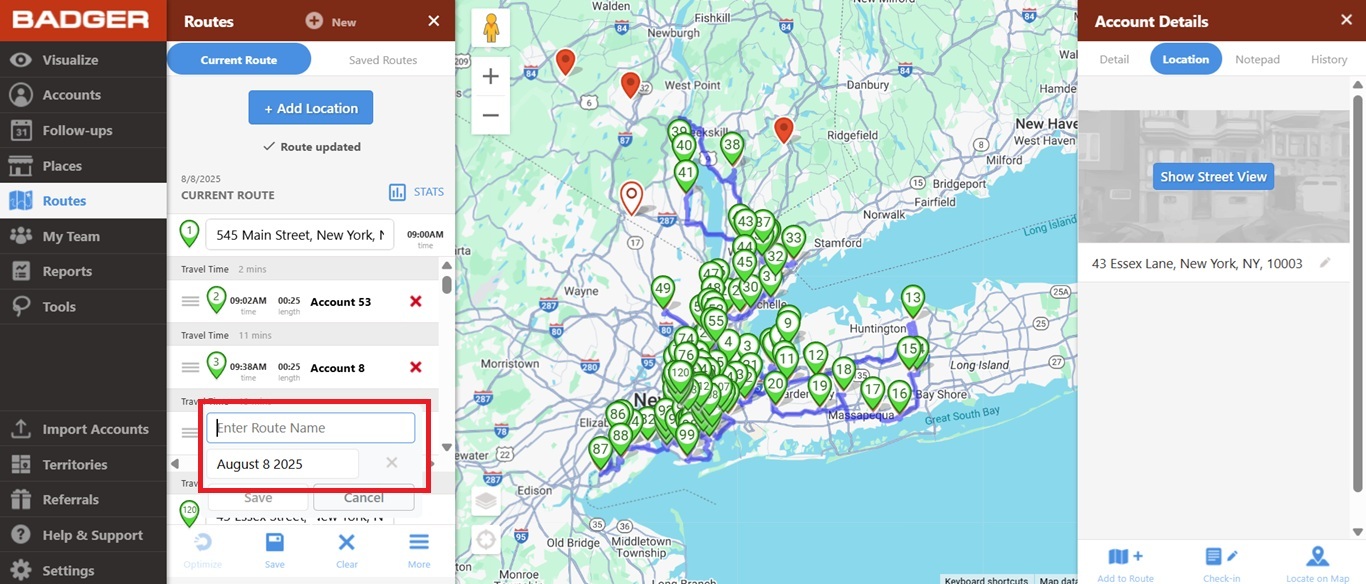Switch to the Current Route tab
The height and width of the screenshot is (584, 1366).
tap(239, 59)
